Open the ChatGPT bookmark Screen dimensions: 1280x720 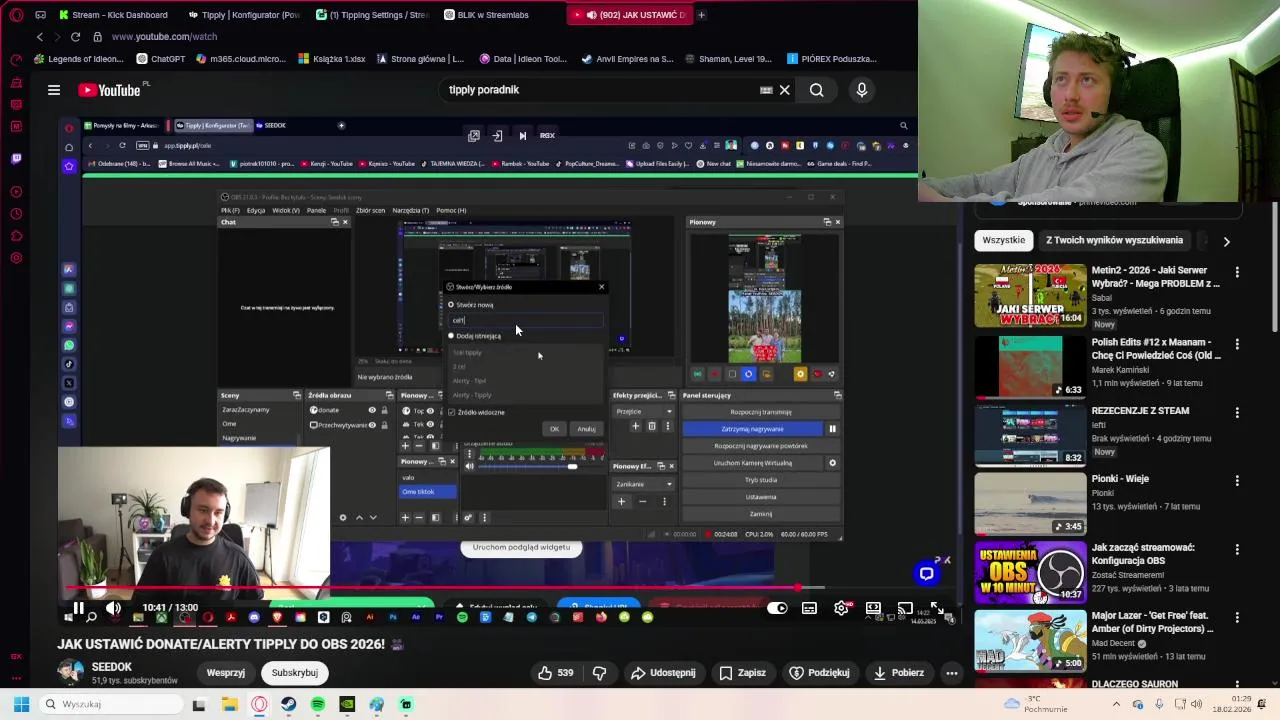click(x=160, y=59)
